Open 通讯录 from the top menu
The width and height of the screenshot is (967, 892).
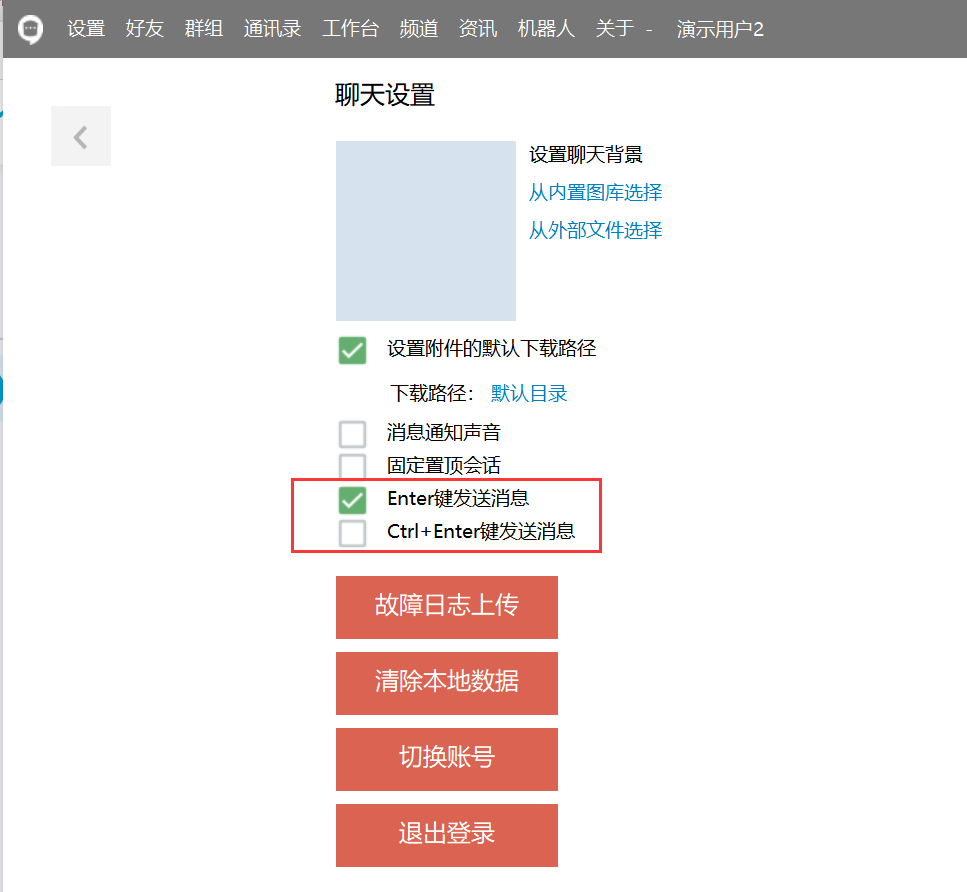click(x=272, y=29)
